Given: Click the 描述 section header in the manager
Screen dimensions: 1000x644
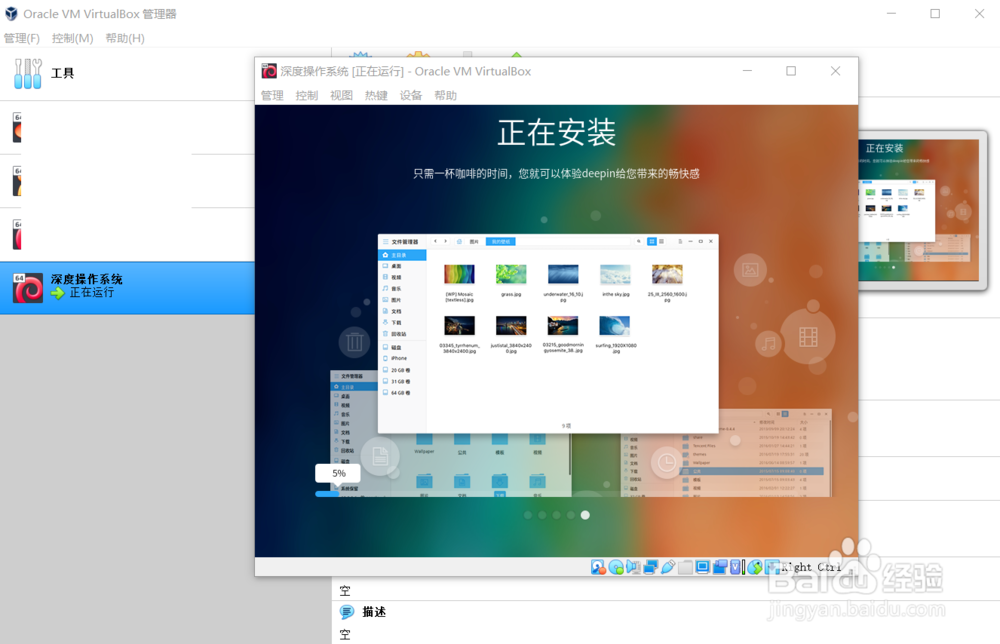Looking at the screenshot, I should [374, 612].
